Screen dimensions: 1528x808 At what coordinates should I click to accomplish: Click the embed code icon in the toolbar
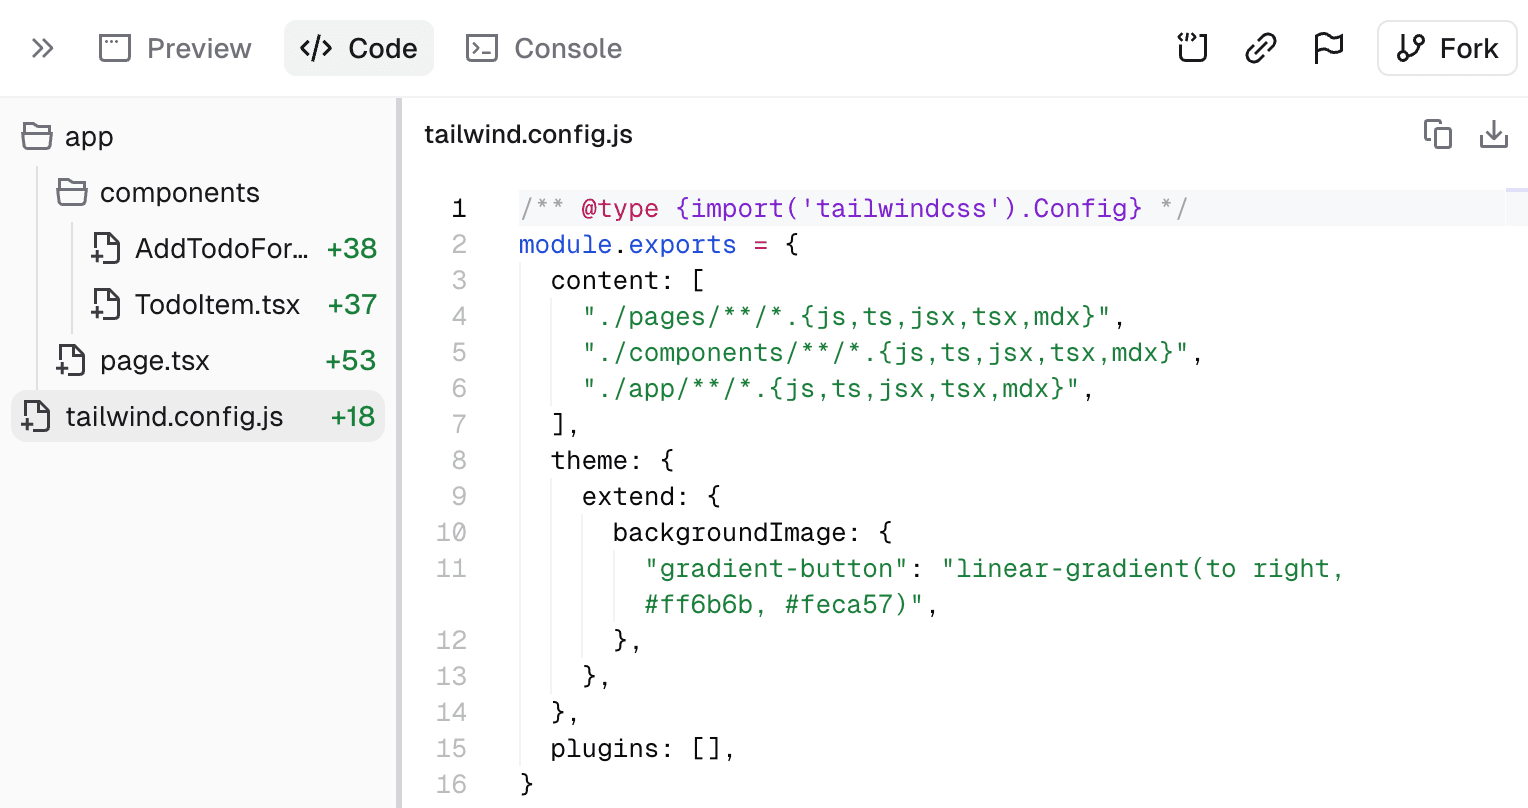[x=1192, y=47]
